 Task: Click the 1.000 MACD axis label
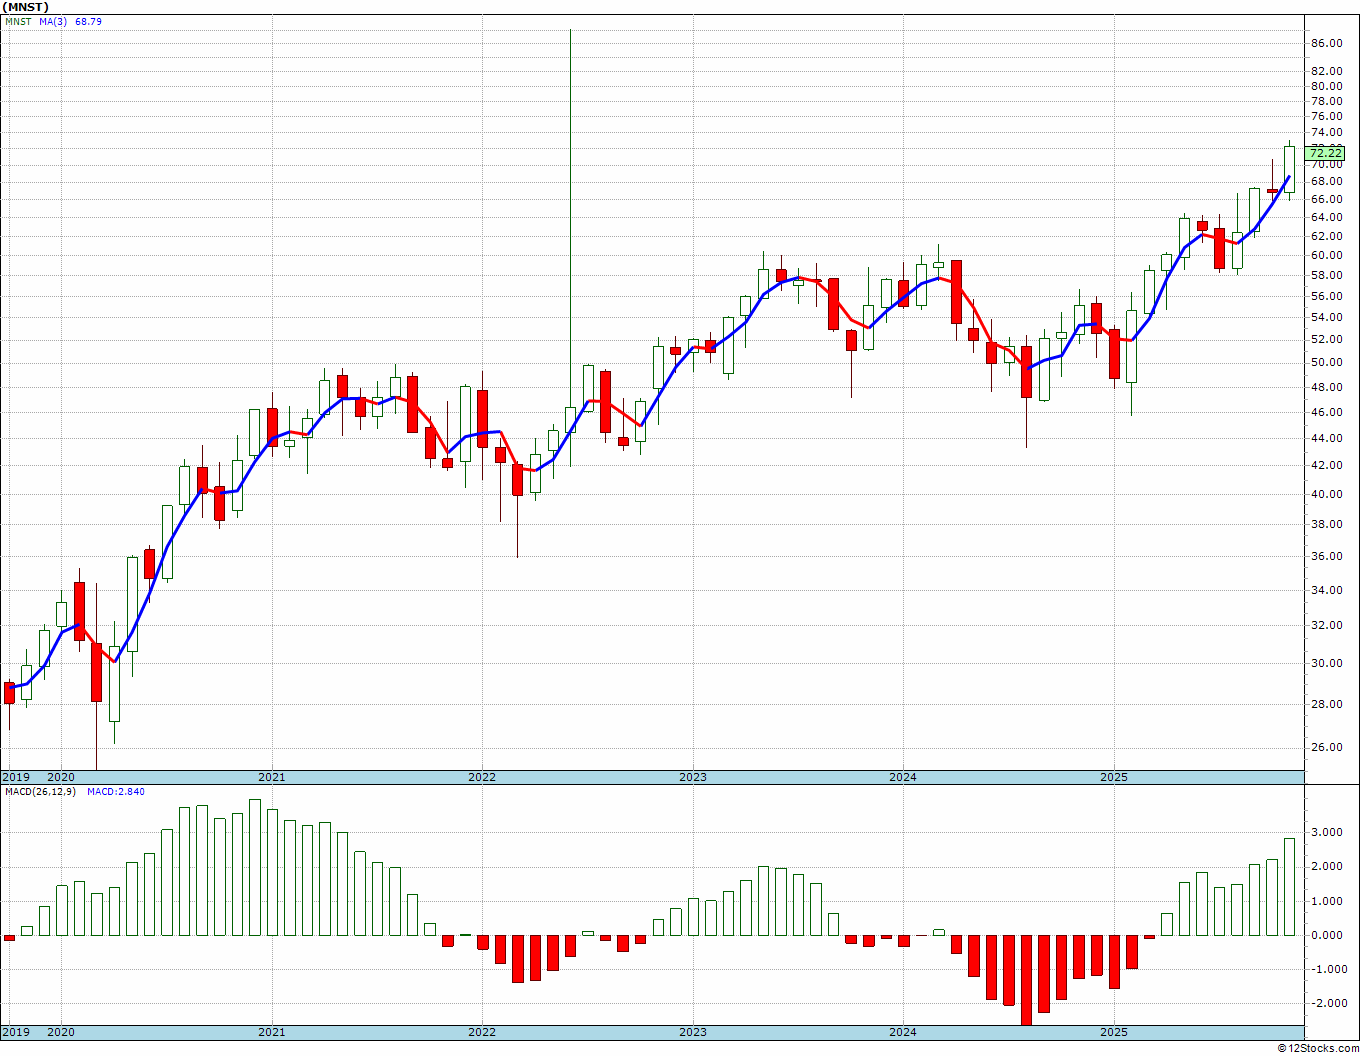(x=1328, y=901)
